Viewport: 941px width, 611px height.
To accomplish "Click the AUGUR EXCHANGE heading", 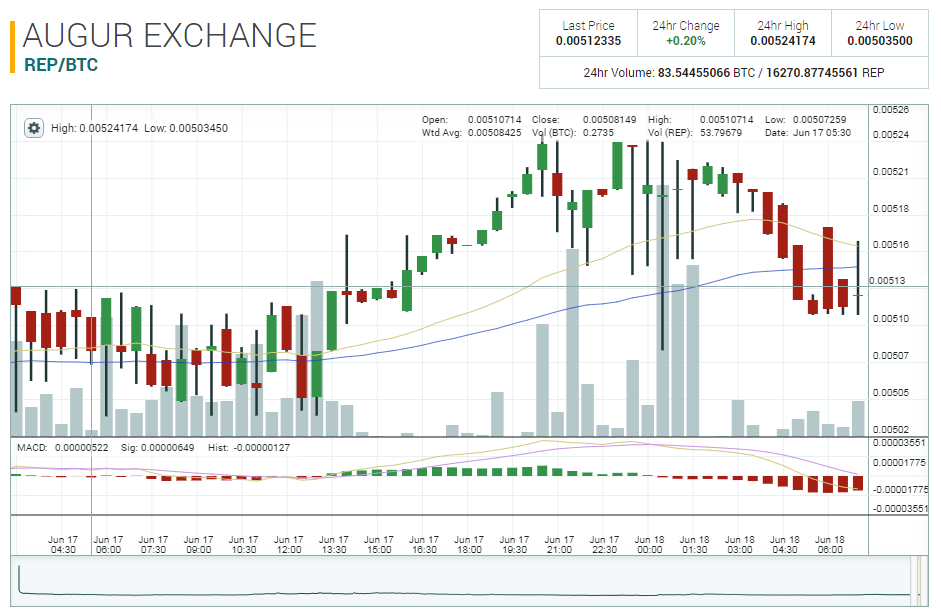I will 169,35.
